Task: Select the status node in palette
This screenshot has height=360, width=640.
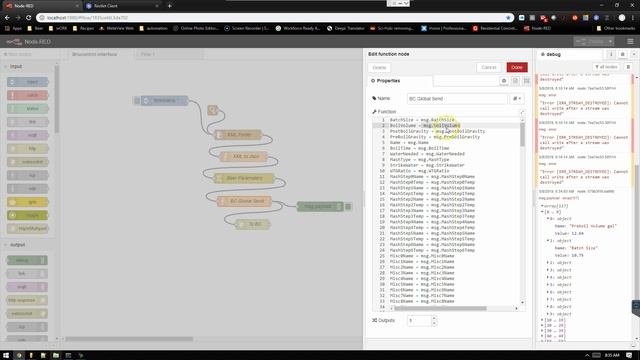Action: coord(28,109)
